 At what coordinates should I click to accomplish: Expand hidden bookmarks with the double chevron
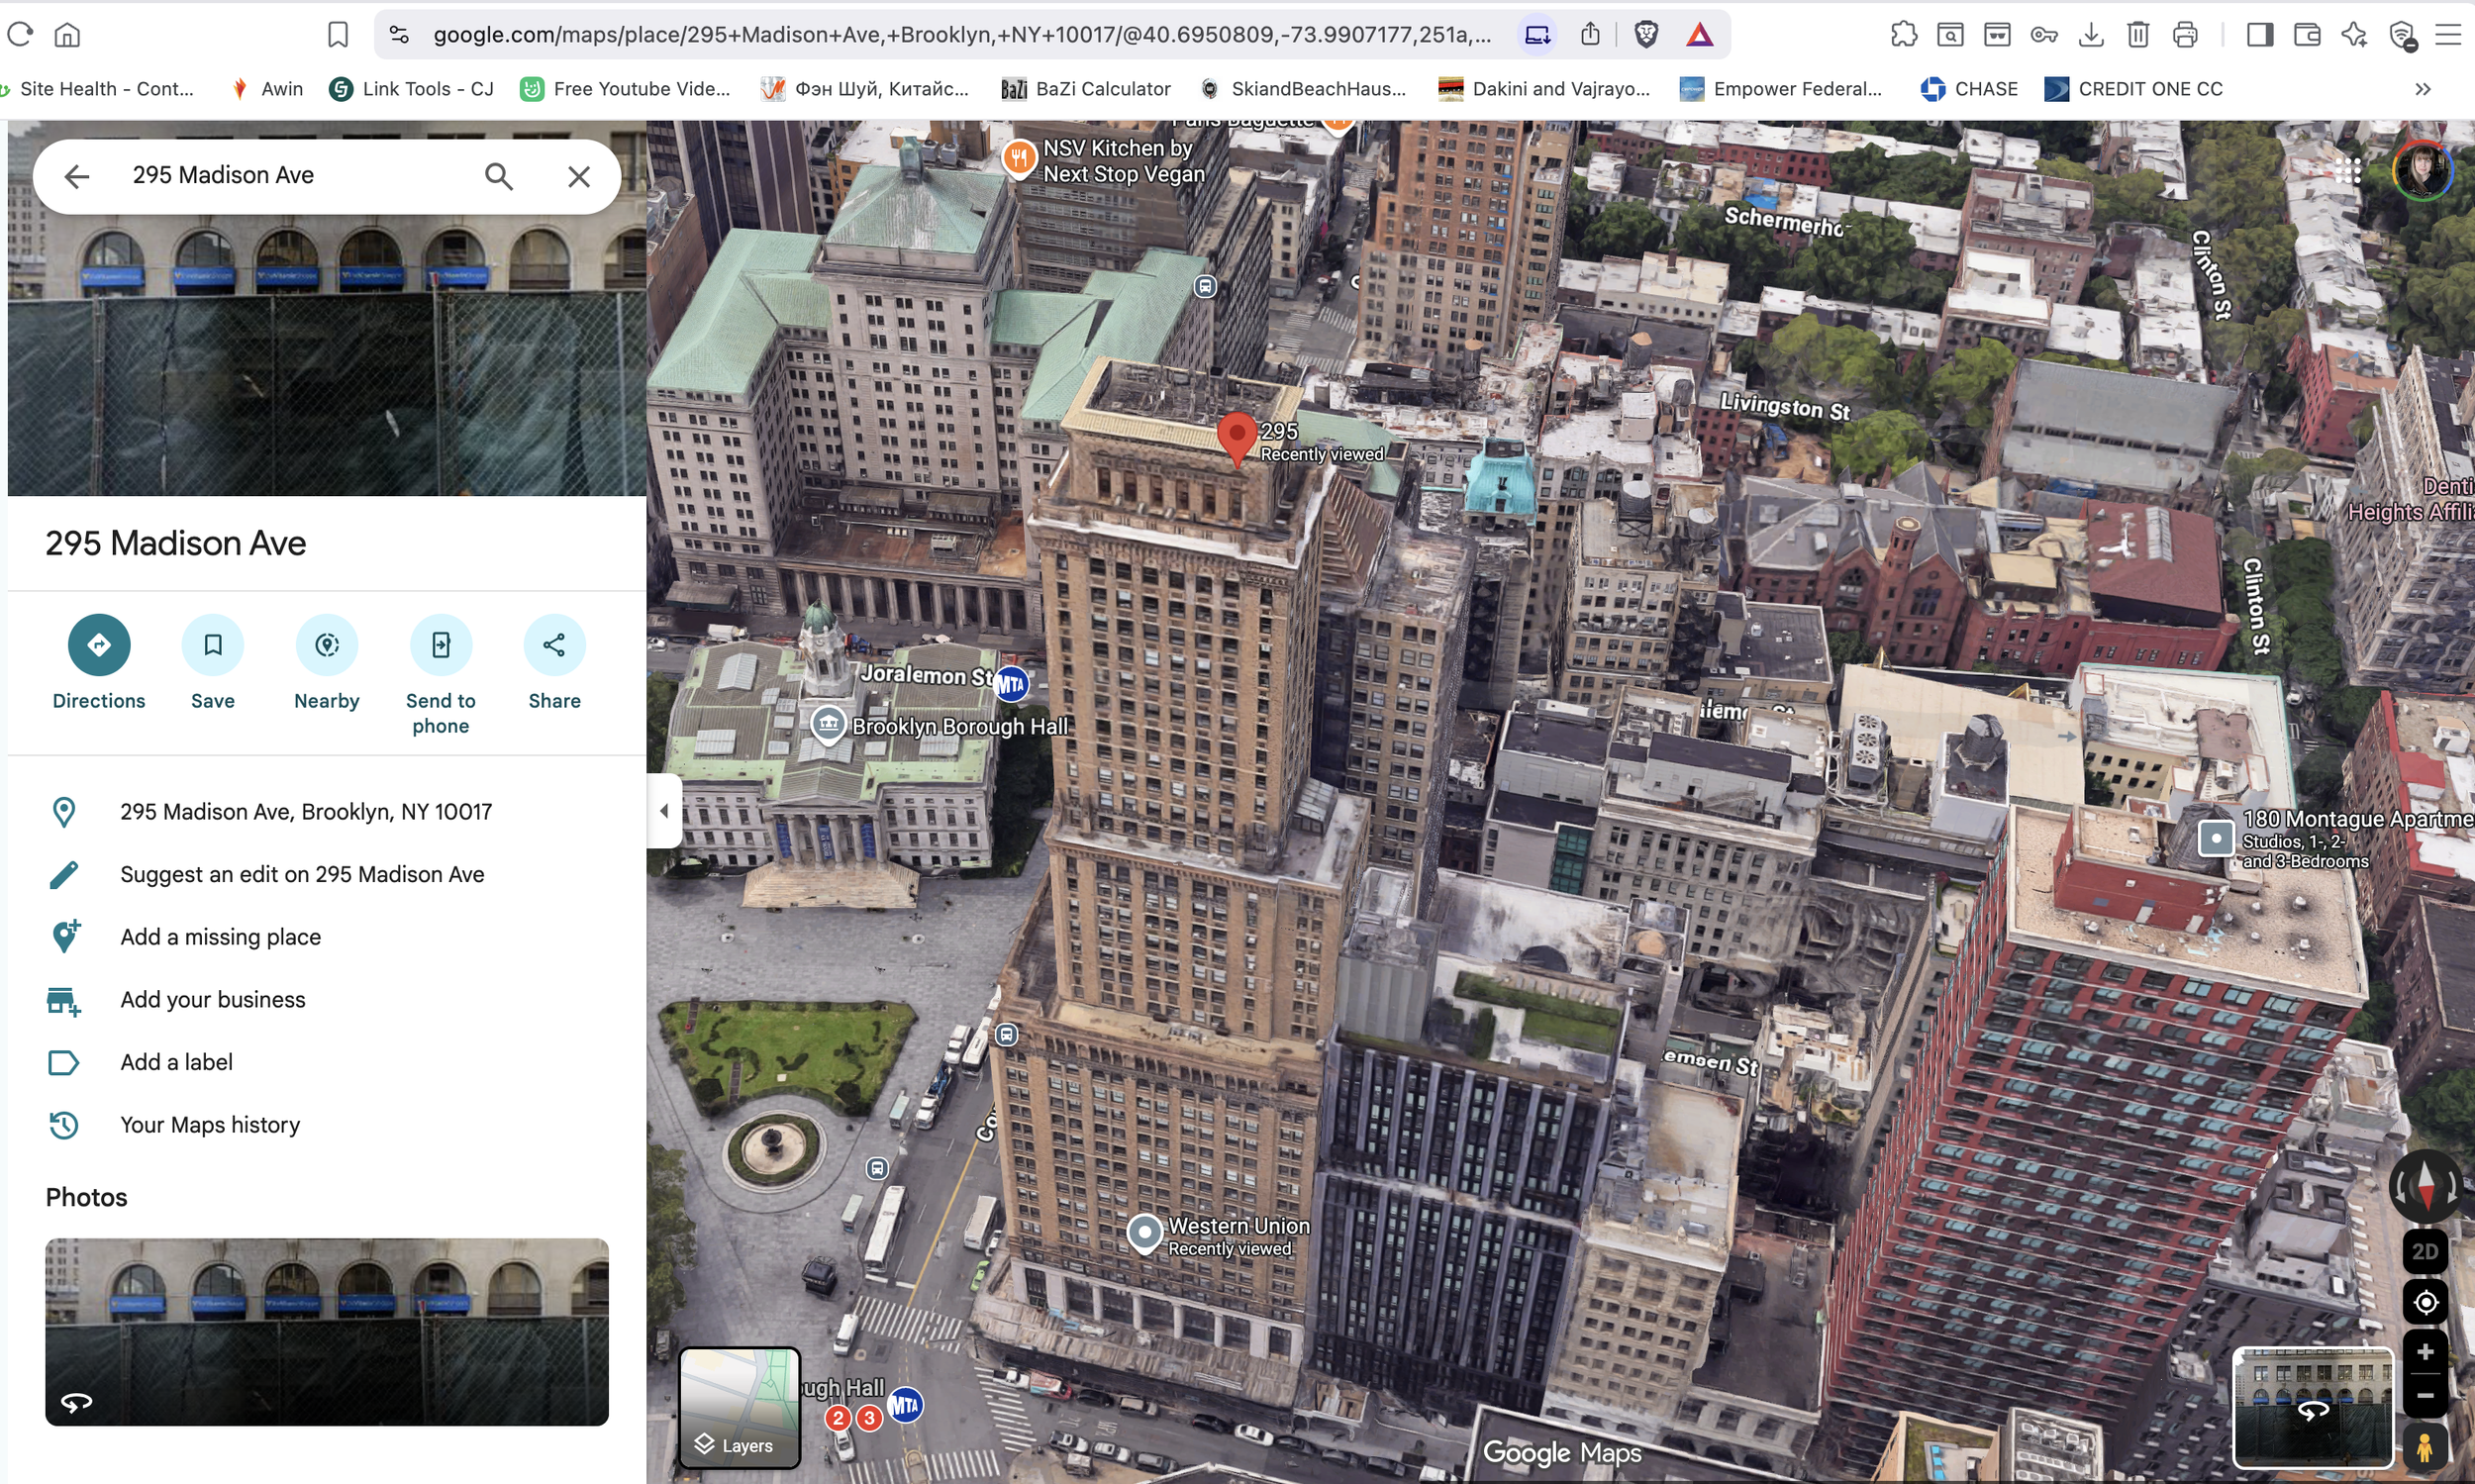2423,88
